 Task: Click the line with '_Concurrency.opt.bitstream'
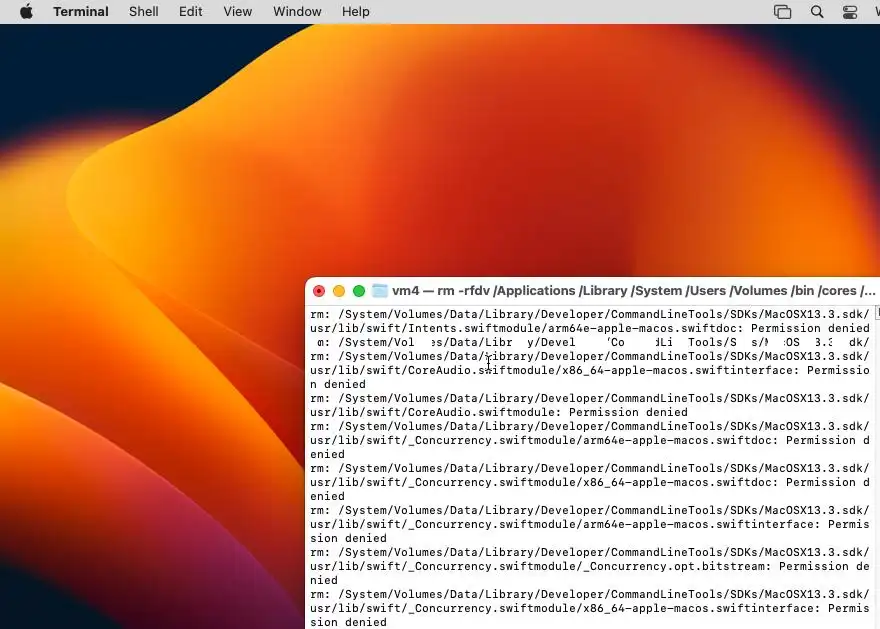pyautogui.click(x=589, y=566)
